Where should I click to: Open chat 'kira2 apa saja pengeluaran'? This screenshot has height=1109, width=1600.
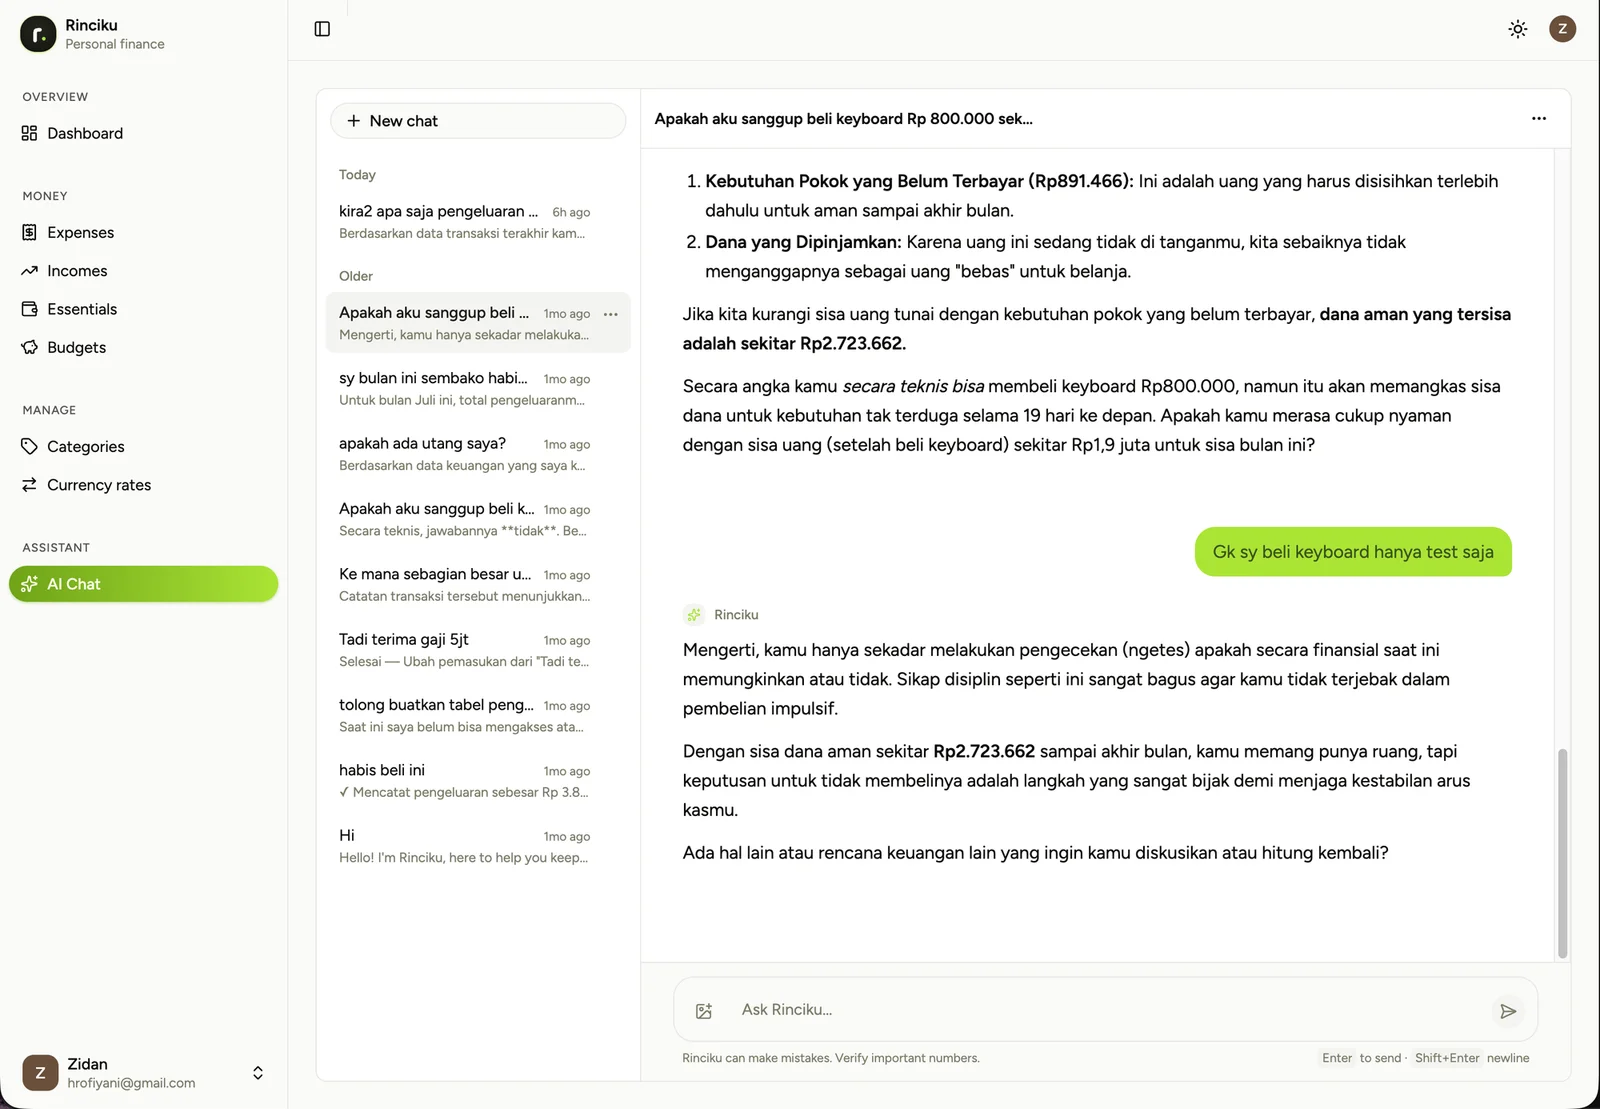coord(478,222)
